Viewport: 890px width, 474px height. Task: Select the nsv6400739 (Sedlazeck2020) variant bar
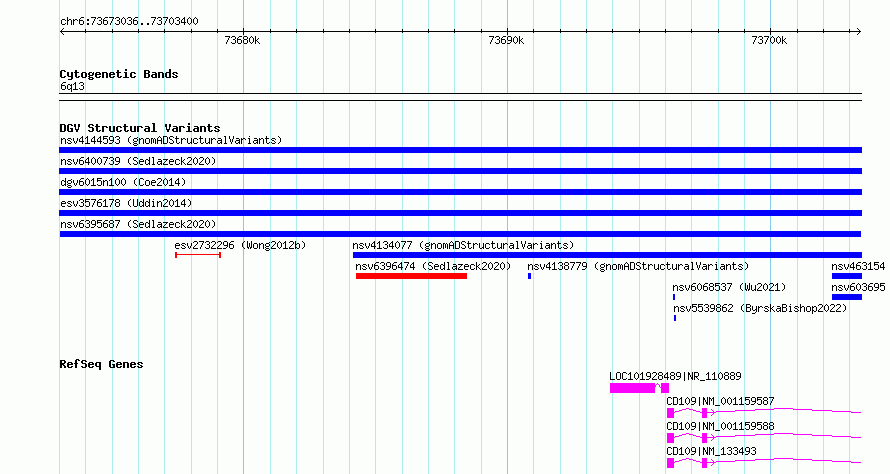[x=460, y=171]
